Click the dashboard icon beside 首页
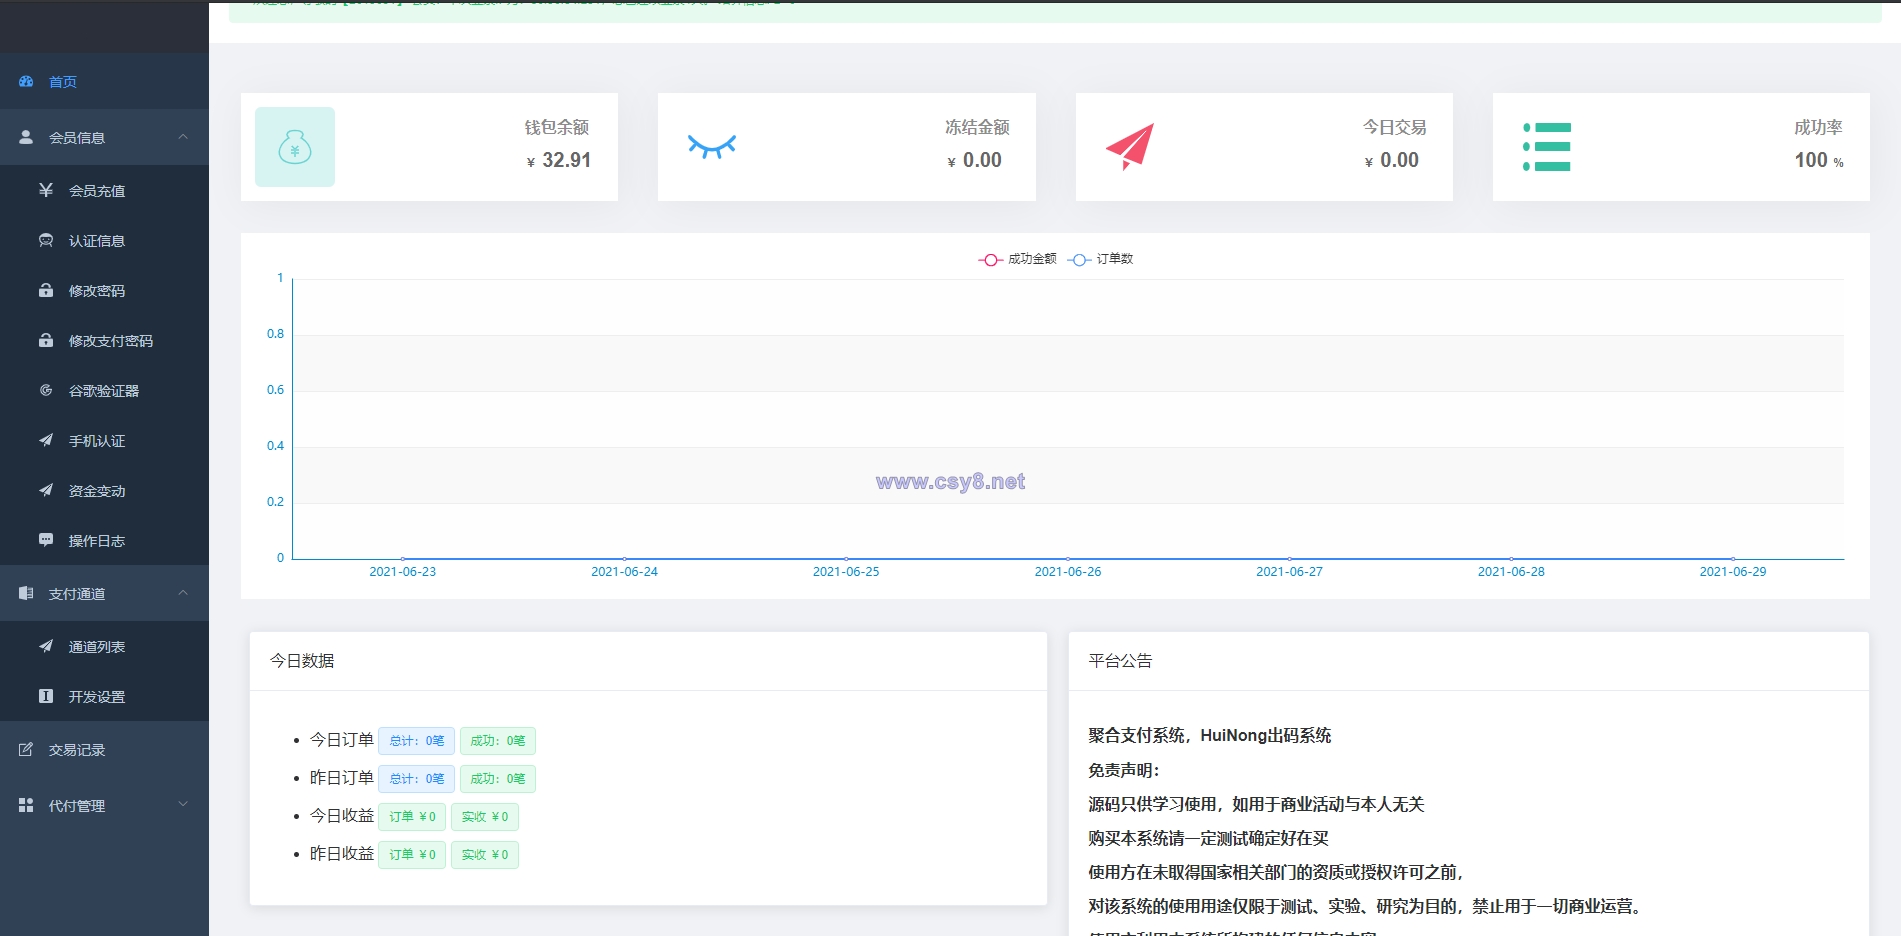 click(x=26, y=81)
